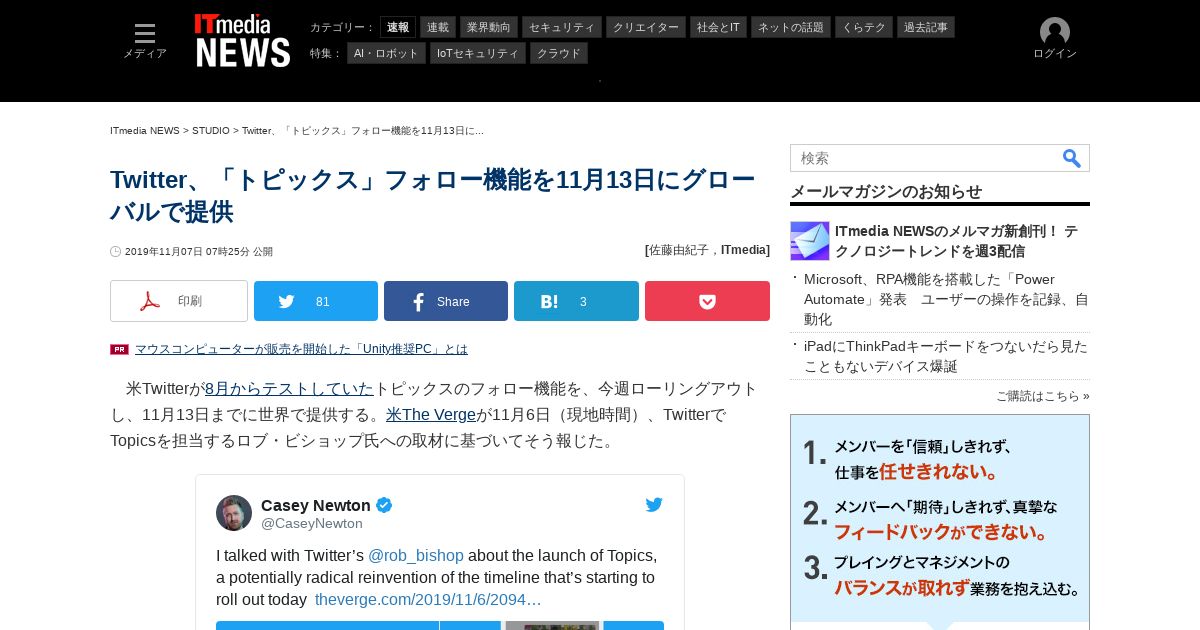Click Casey Newton name in tweet
Viewport: 1200px width, 630px height.
pyautogui.click(x=316, y=505)
